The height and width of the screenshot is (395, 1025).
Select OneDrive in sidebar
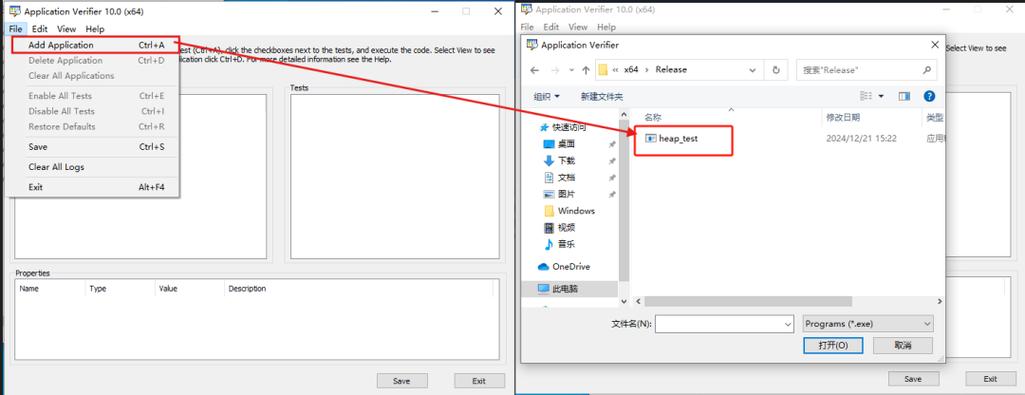564,267
